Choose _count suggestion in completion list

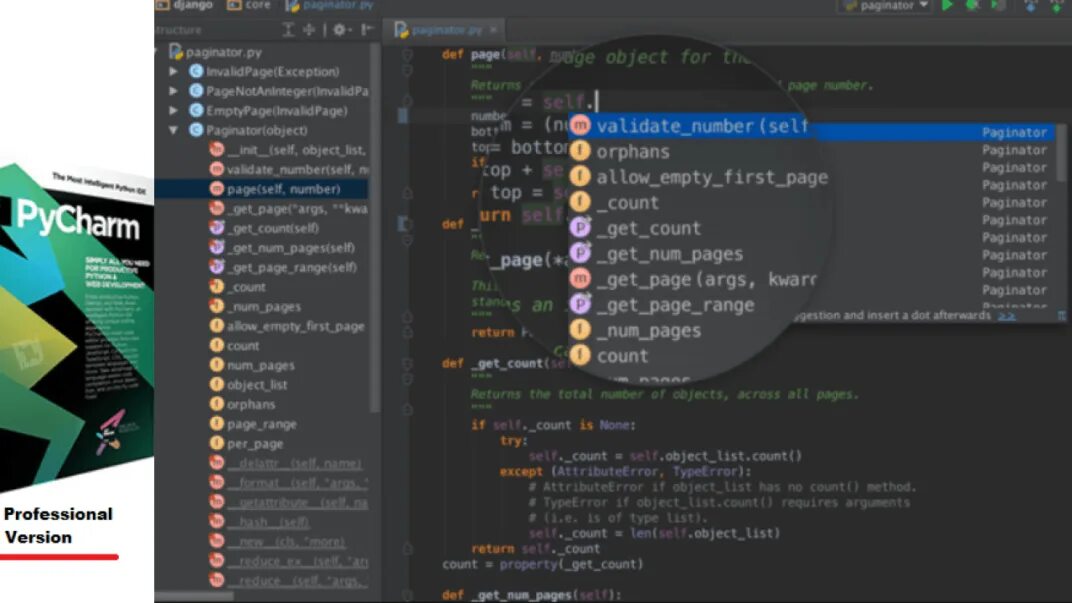pyautogui.click(x=628, y=203)
